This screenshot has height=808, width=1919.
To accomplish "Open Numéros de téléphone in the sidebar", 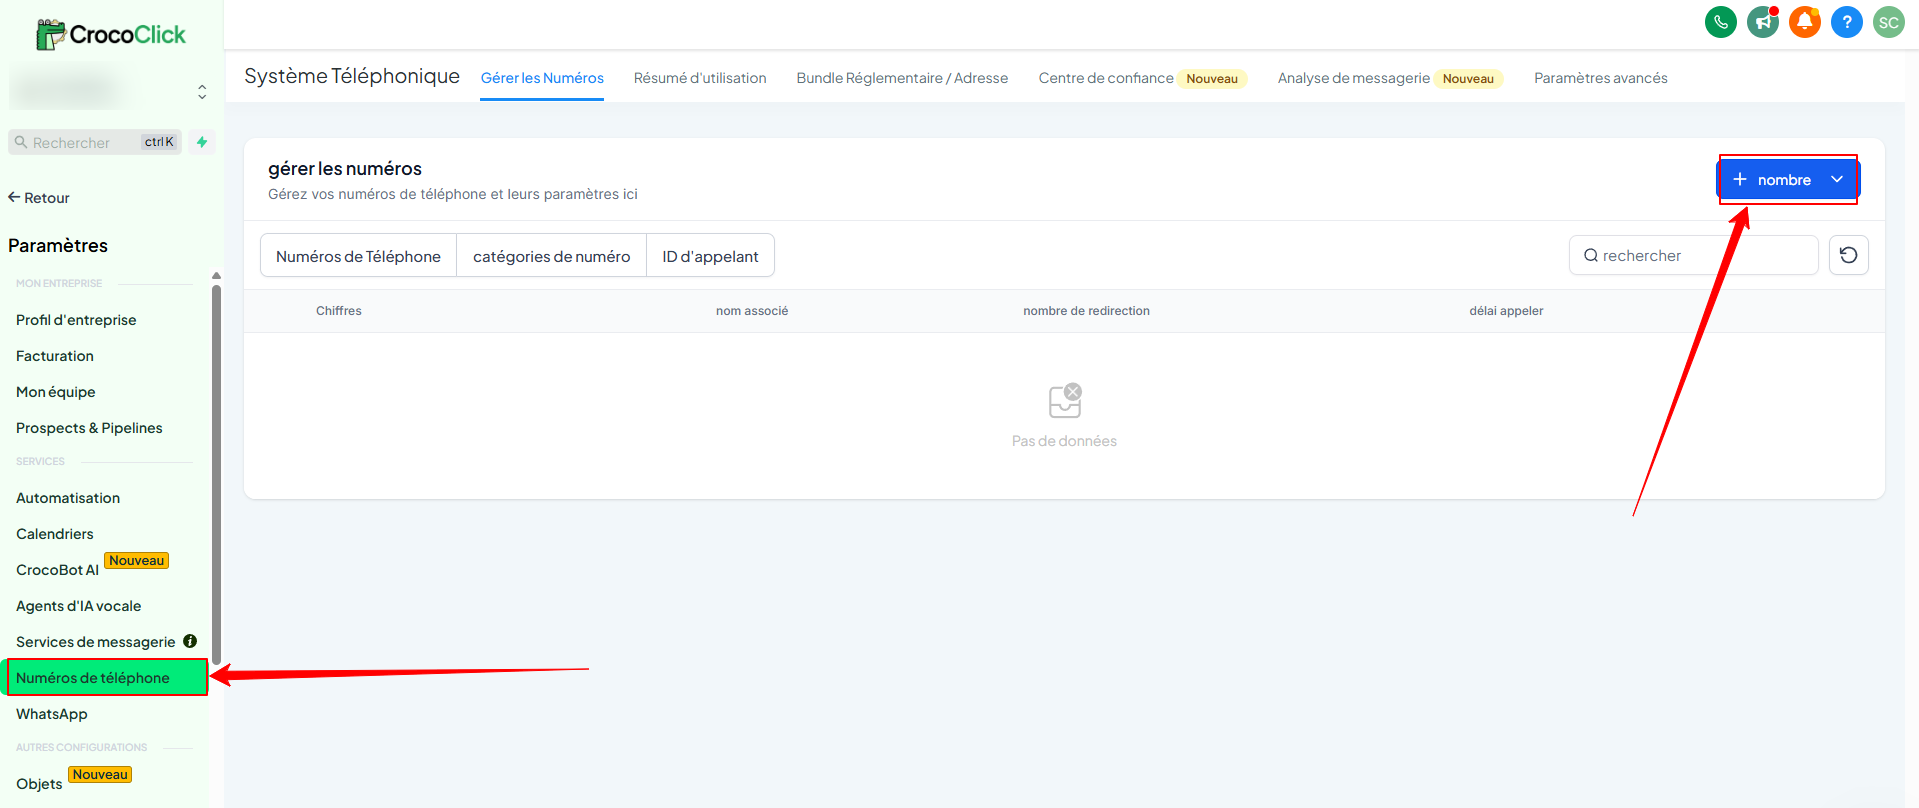I will pos(105,678).
